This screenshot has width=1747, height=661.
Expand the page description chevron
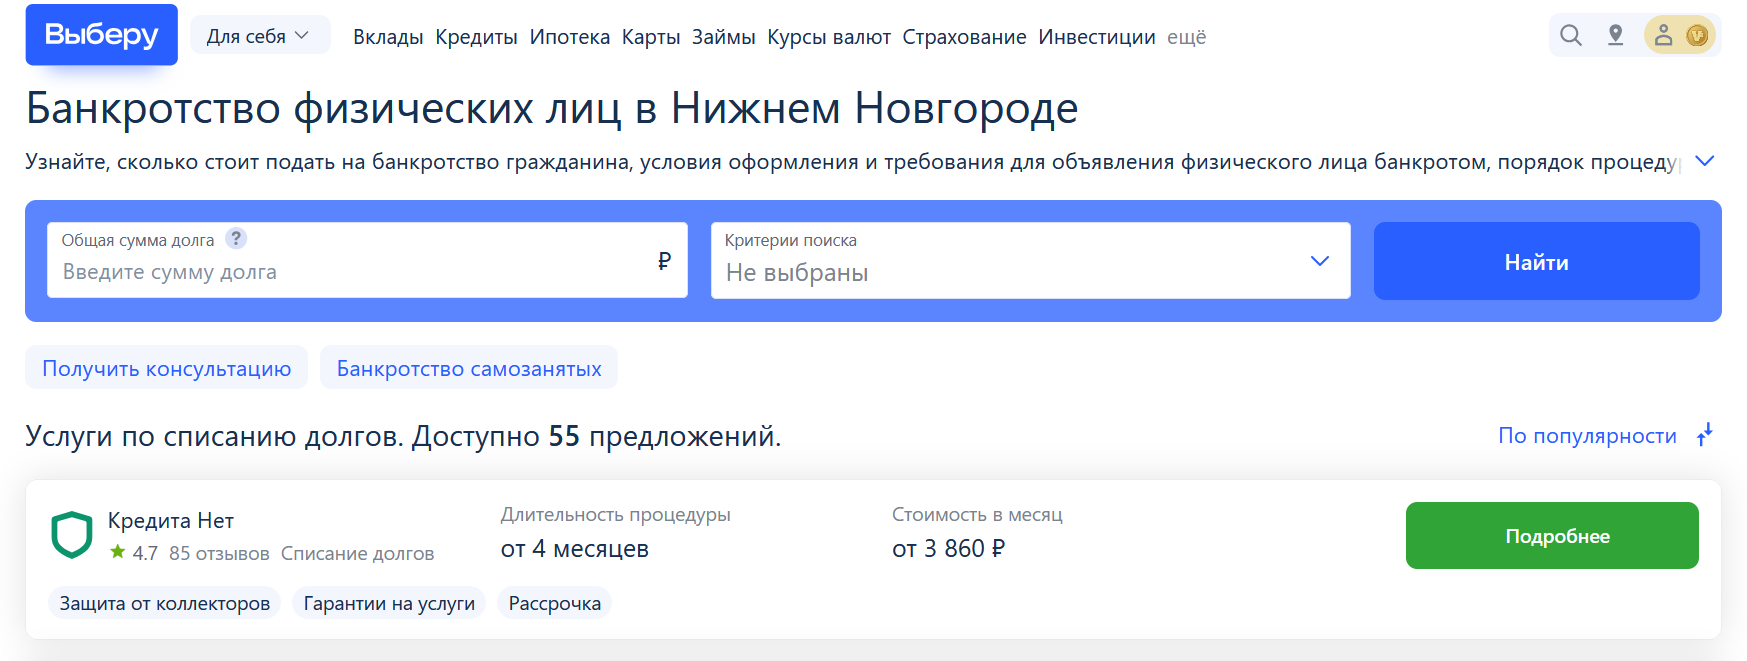pos(1705,161)
